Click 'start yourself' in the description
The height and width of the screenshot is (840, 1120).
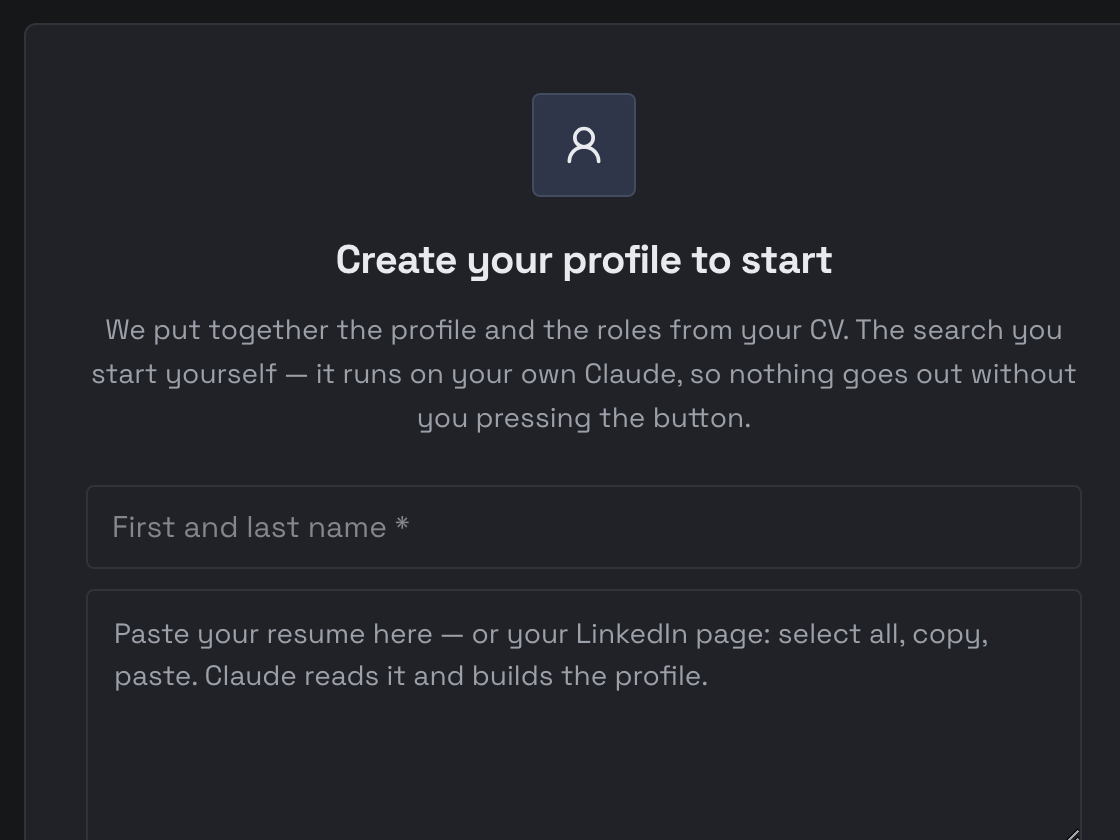[184, 374]
